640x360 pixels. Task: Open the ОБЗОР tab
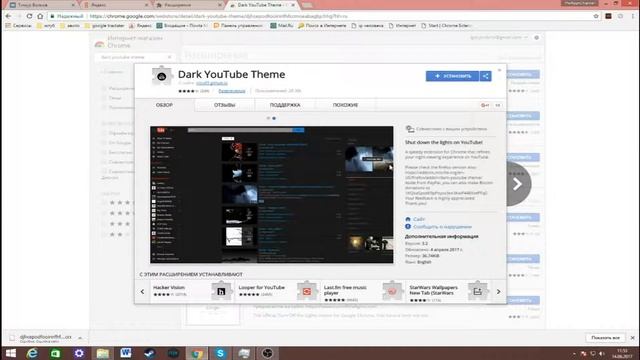pos(164,105)
